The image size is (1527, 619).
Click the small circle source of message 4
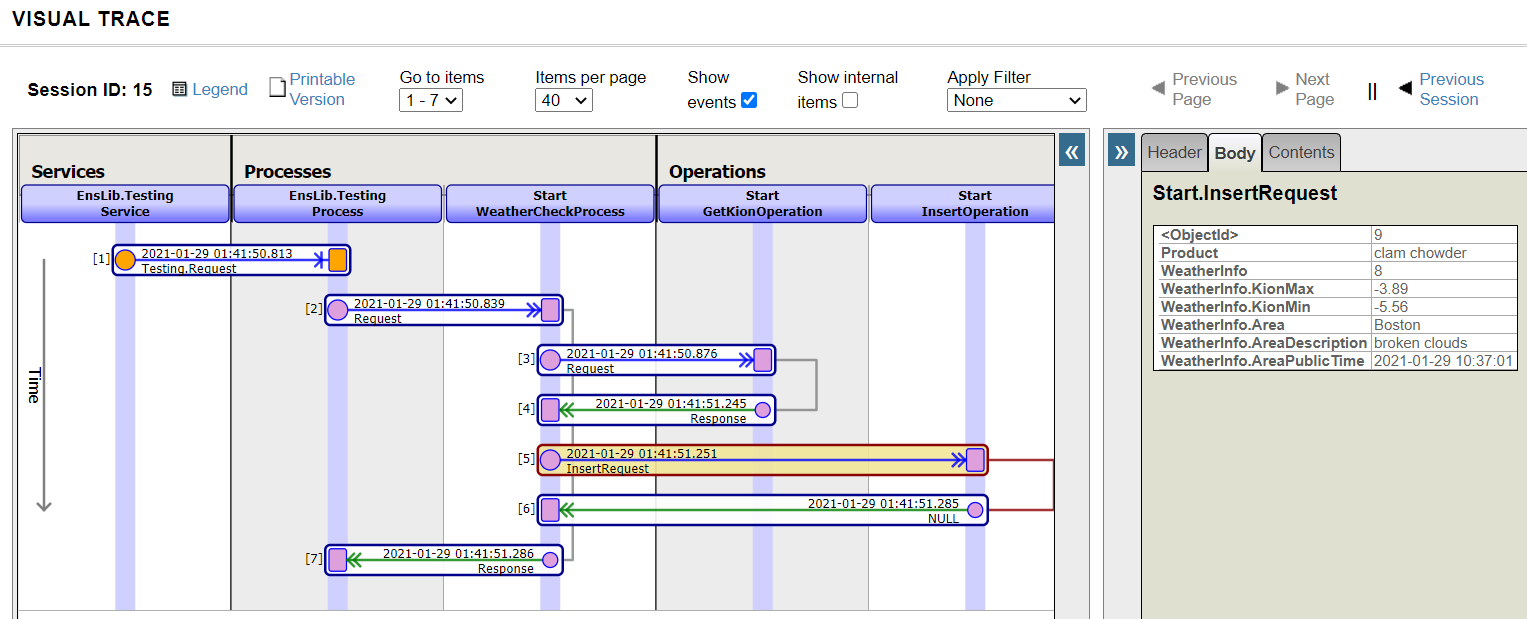763,410
